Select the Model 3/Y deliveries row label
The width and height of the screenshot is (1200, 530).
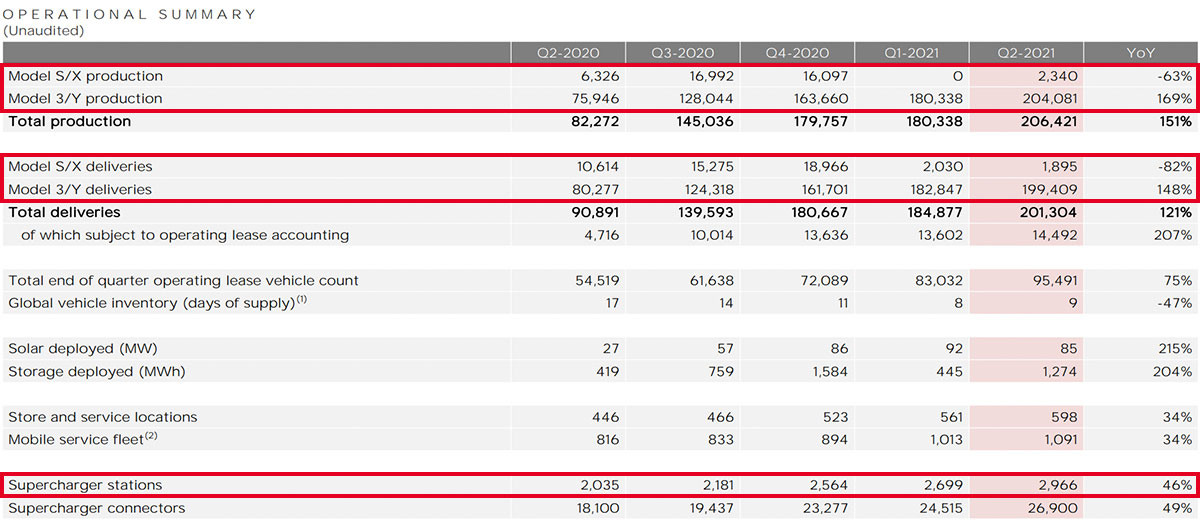pos(80,190)
